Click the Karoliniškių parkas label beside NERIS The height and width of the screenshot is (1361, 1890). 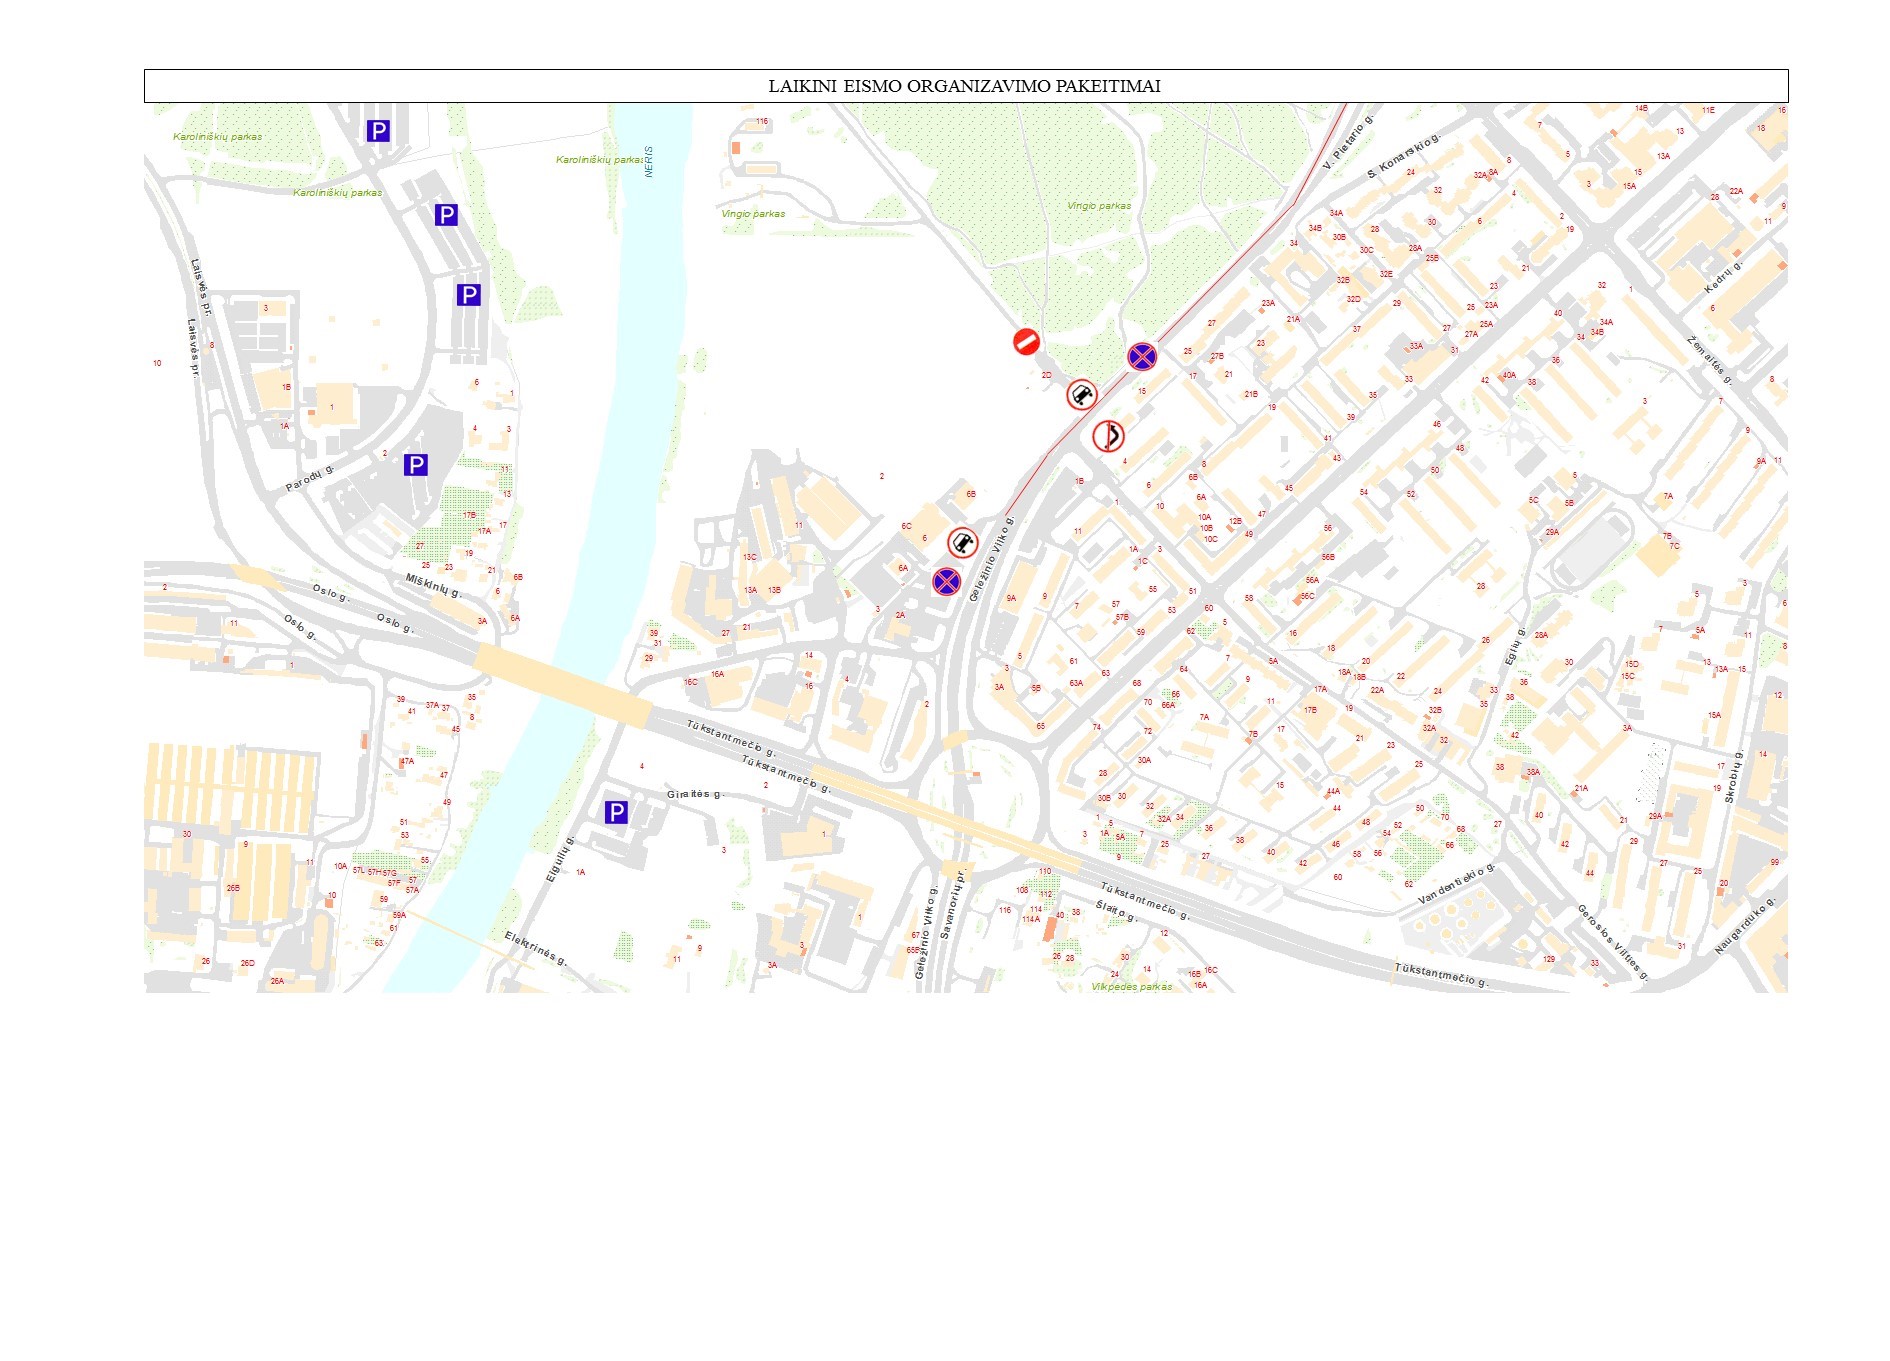click(x=600, y=160)
